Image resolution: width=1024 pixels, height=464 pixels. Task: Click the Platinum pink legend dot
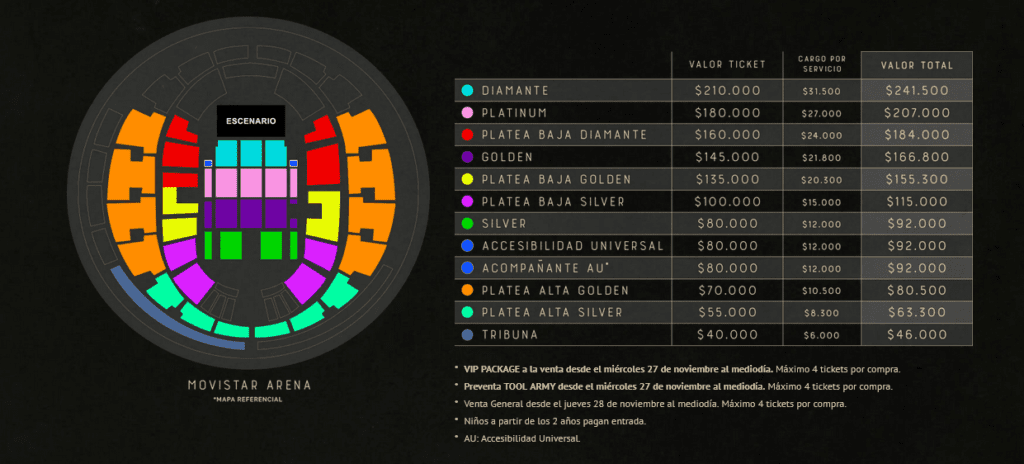467,112
